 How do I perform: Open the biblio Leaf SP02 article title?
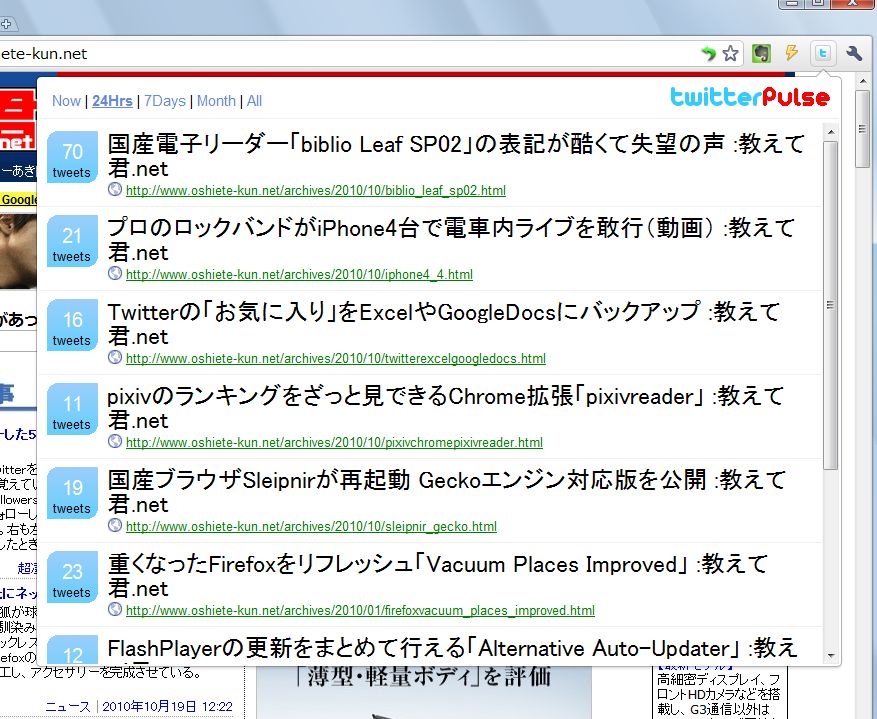456,156
